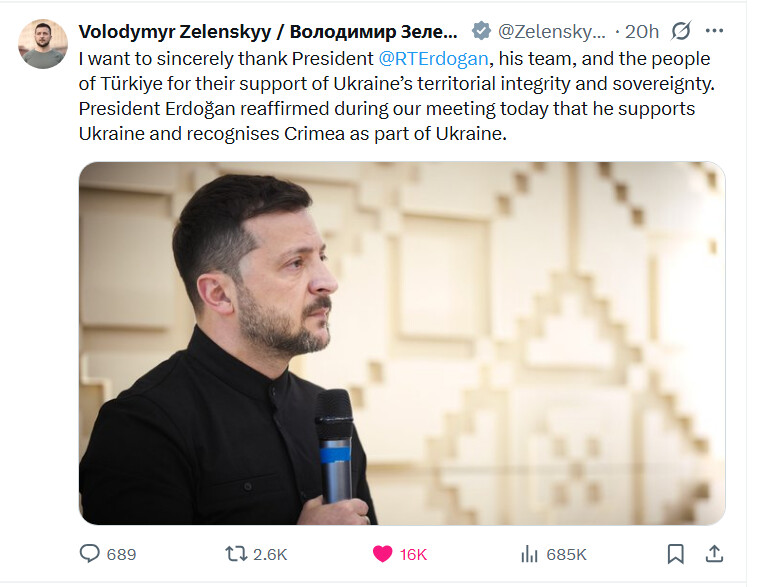Bookmark this tweet
Viewport: 760px width, 587px height.
[675, 554]
